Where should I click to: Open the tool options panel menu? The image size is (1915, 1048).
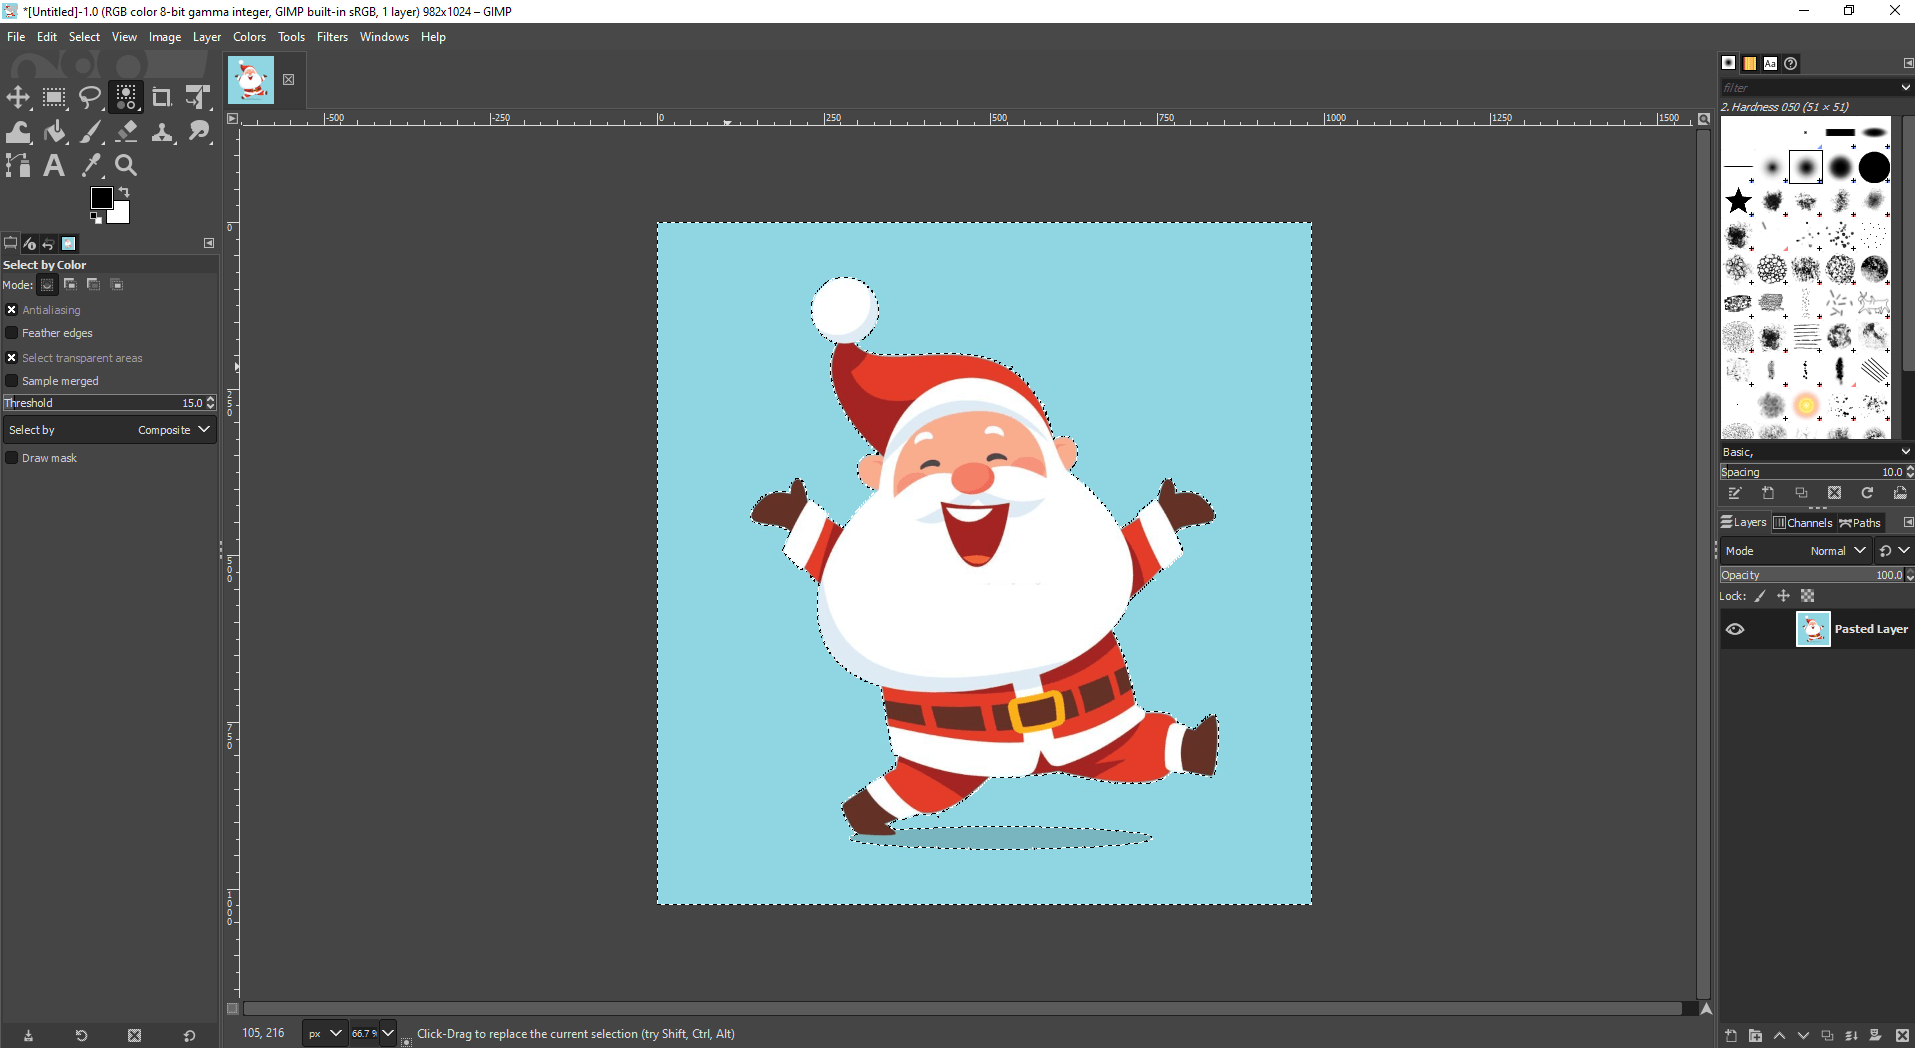coord(209,243)
